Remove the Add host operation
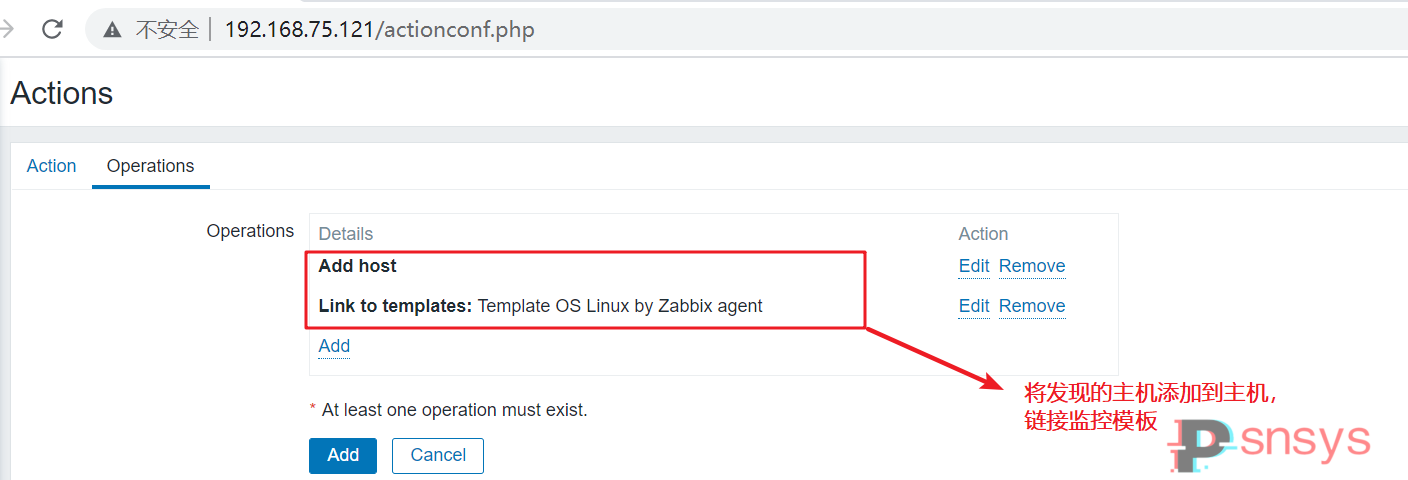The image size is (1408, 480). coord(1032,266)
